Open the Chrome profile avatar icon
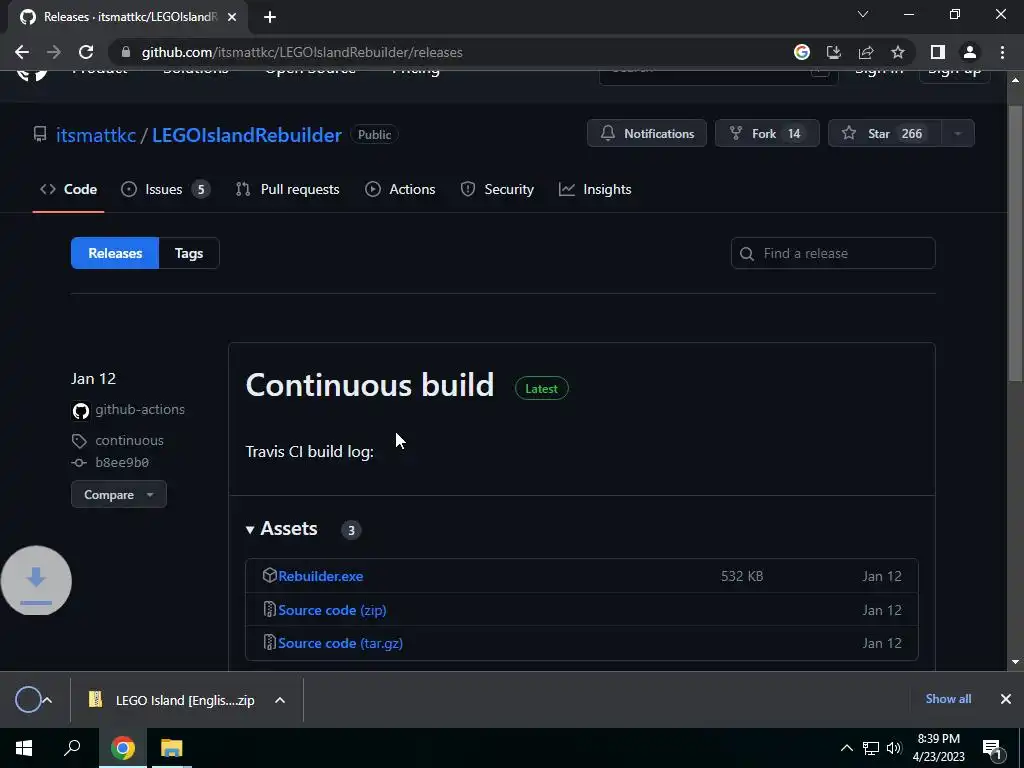 pos(970,52)
